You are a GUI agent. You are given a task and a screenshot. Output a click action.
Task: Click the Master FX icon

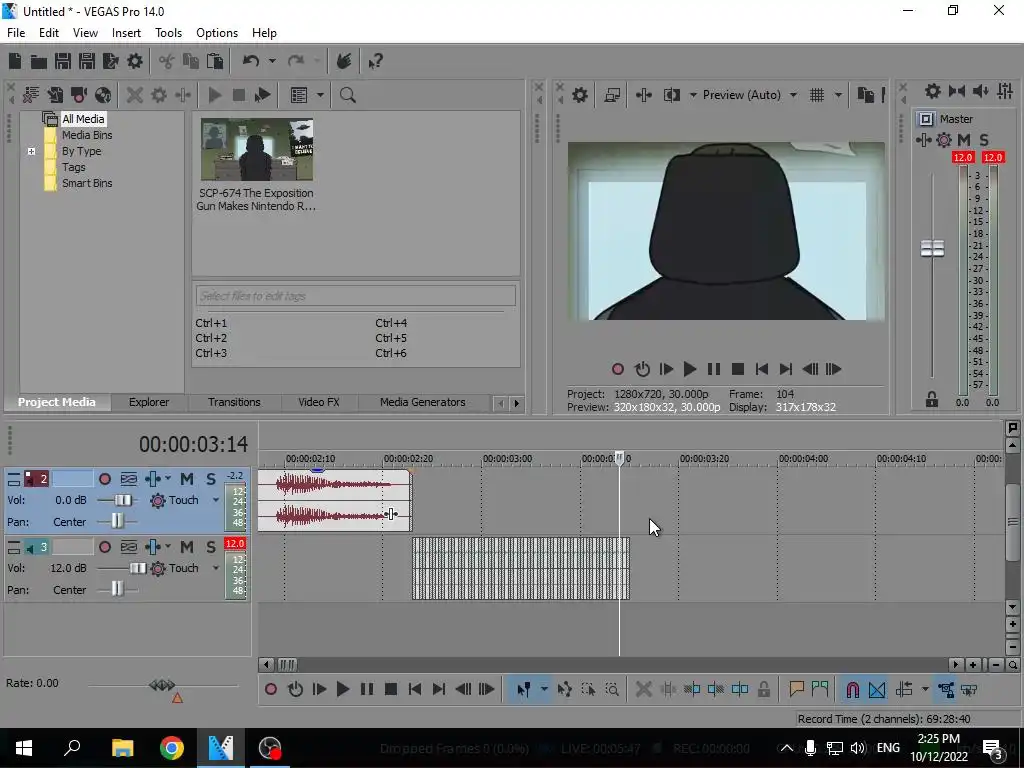coord(923,140)
